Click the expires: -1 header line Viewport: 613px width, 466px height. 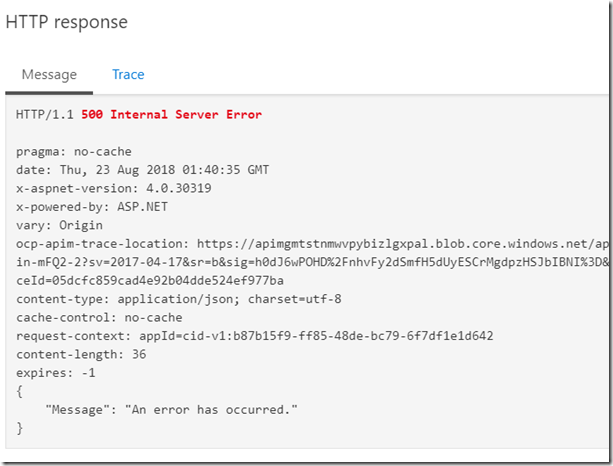(x=56, y=373)
